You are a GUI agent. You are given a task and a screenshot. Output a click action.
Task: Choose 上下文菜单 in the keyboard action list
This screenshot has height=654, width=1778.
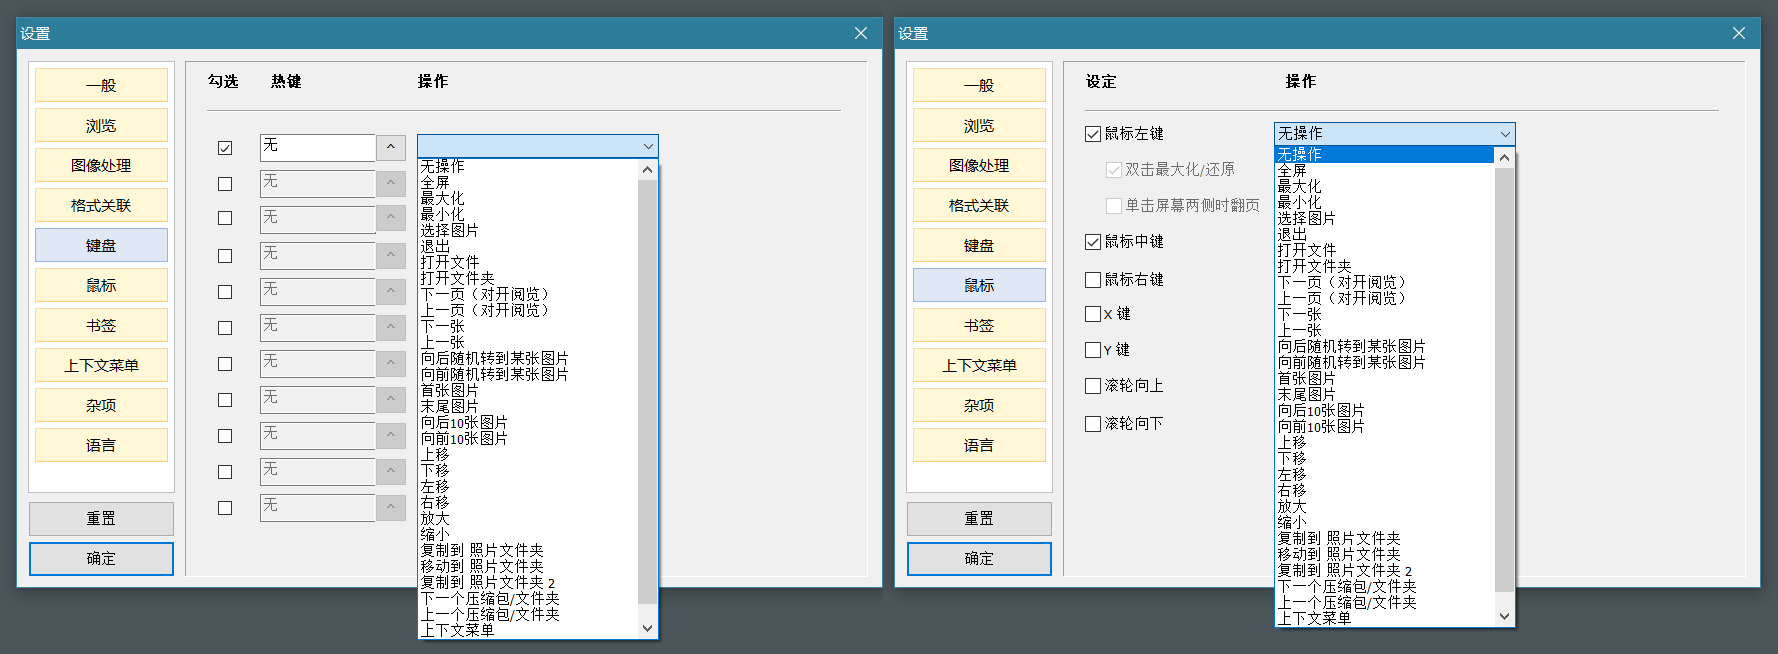[528, 630]
